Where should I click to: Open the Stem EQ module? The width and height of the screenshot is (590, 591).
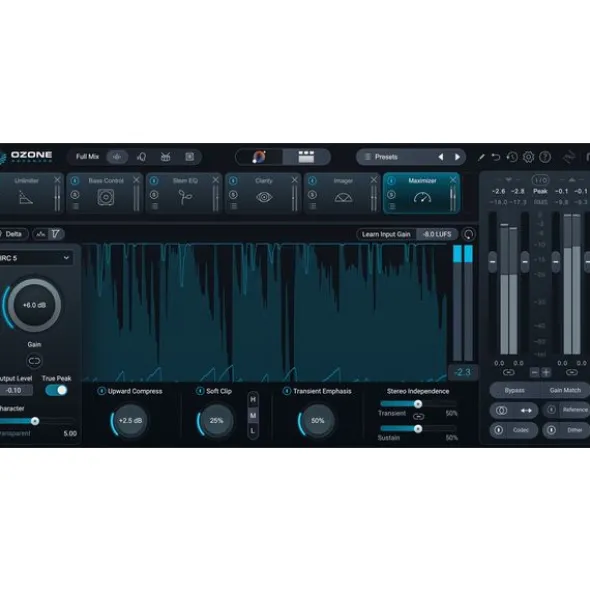click(185, 193)
